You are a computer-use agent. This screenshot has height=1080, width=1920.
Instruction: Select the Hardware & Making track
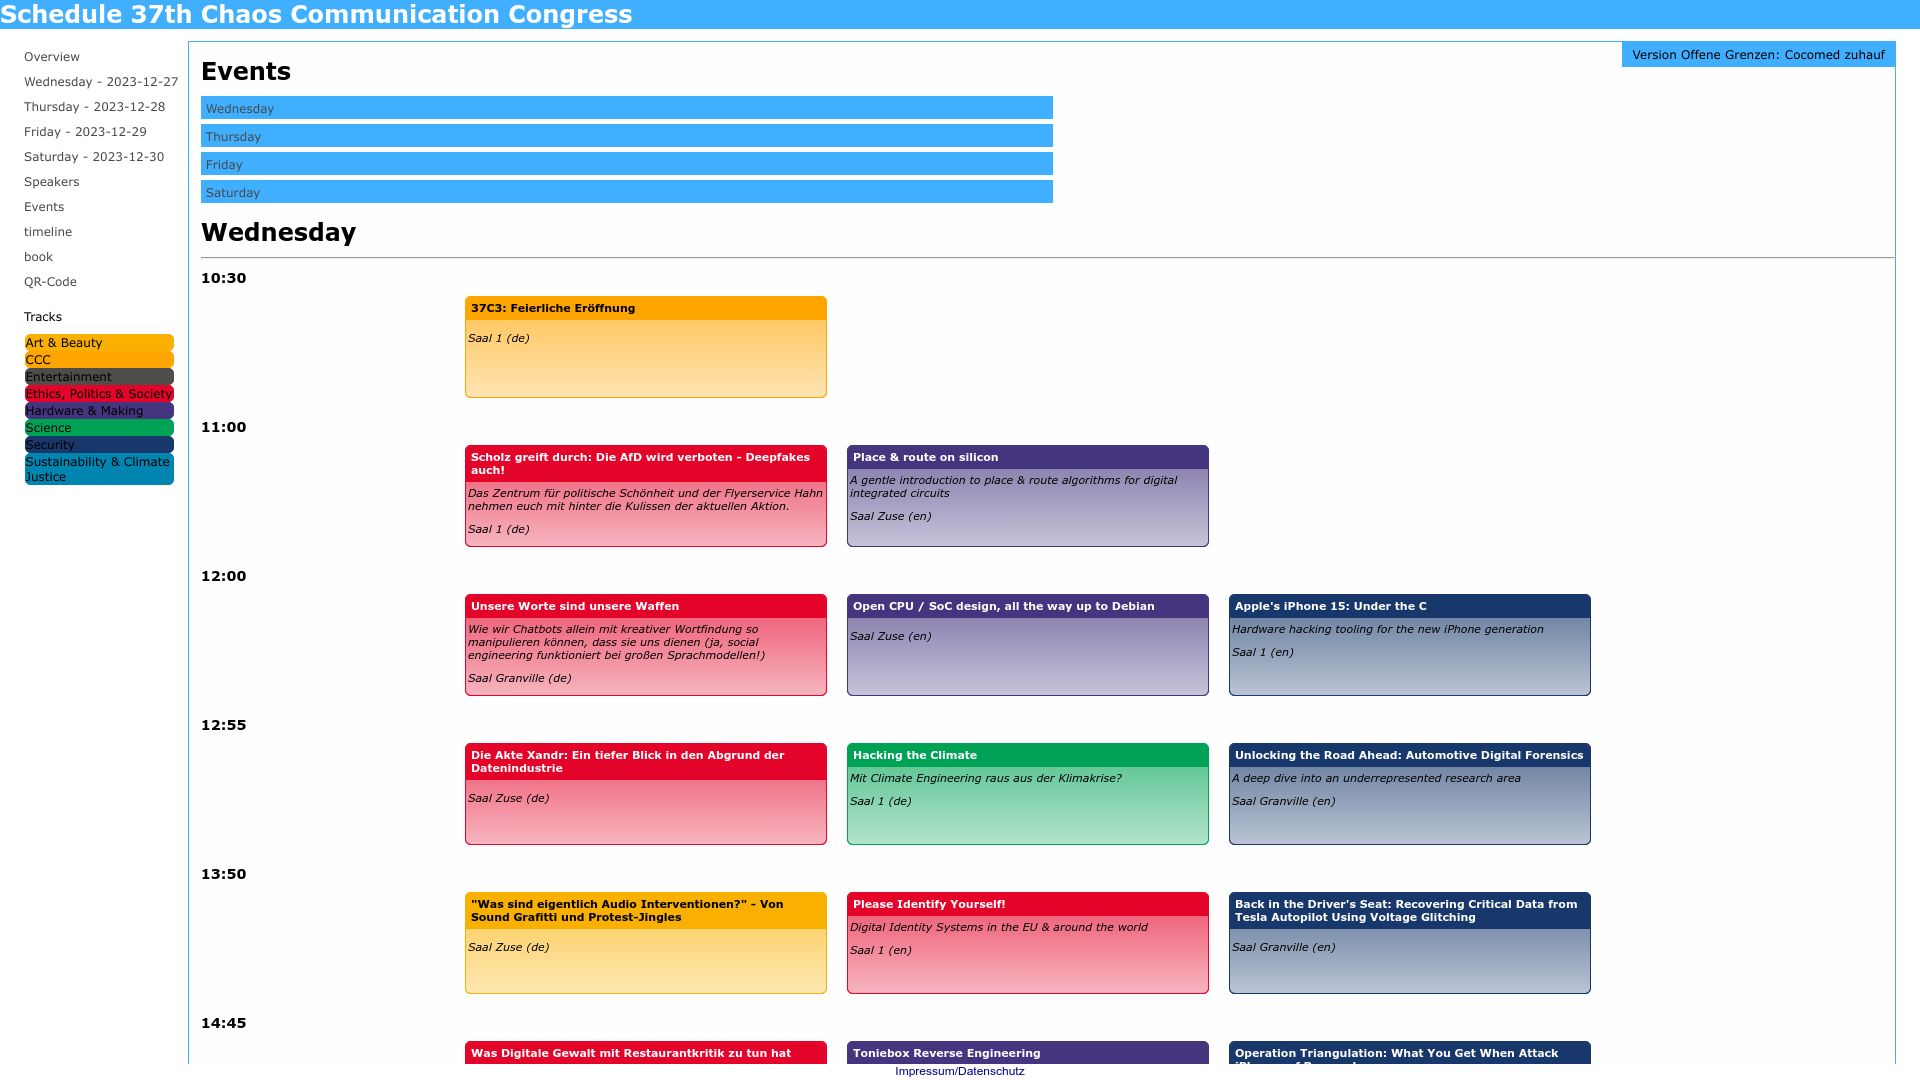[99, 410]
